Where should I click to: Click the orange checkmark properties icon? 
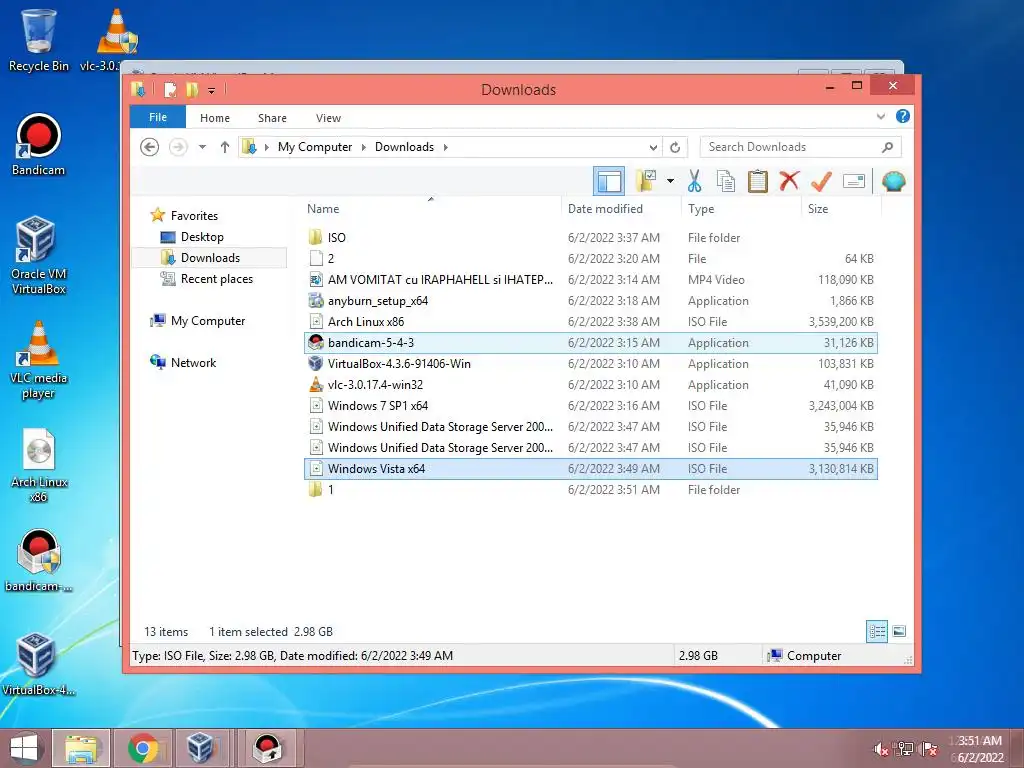821,181
